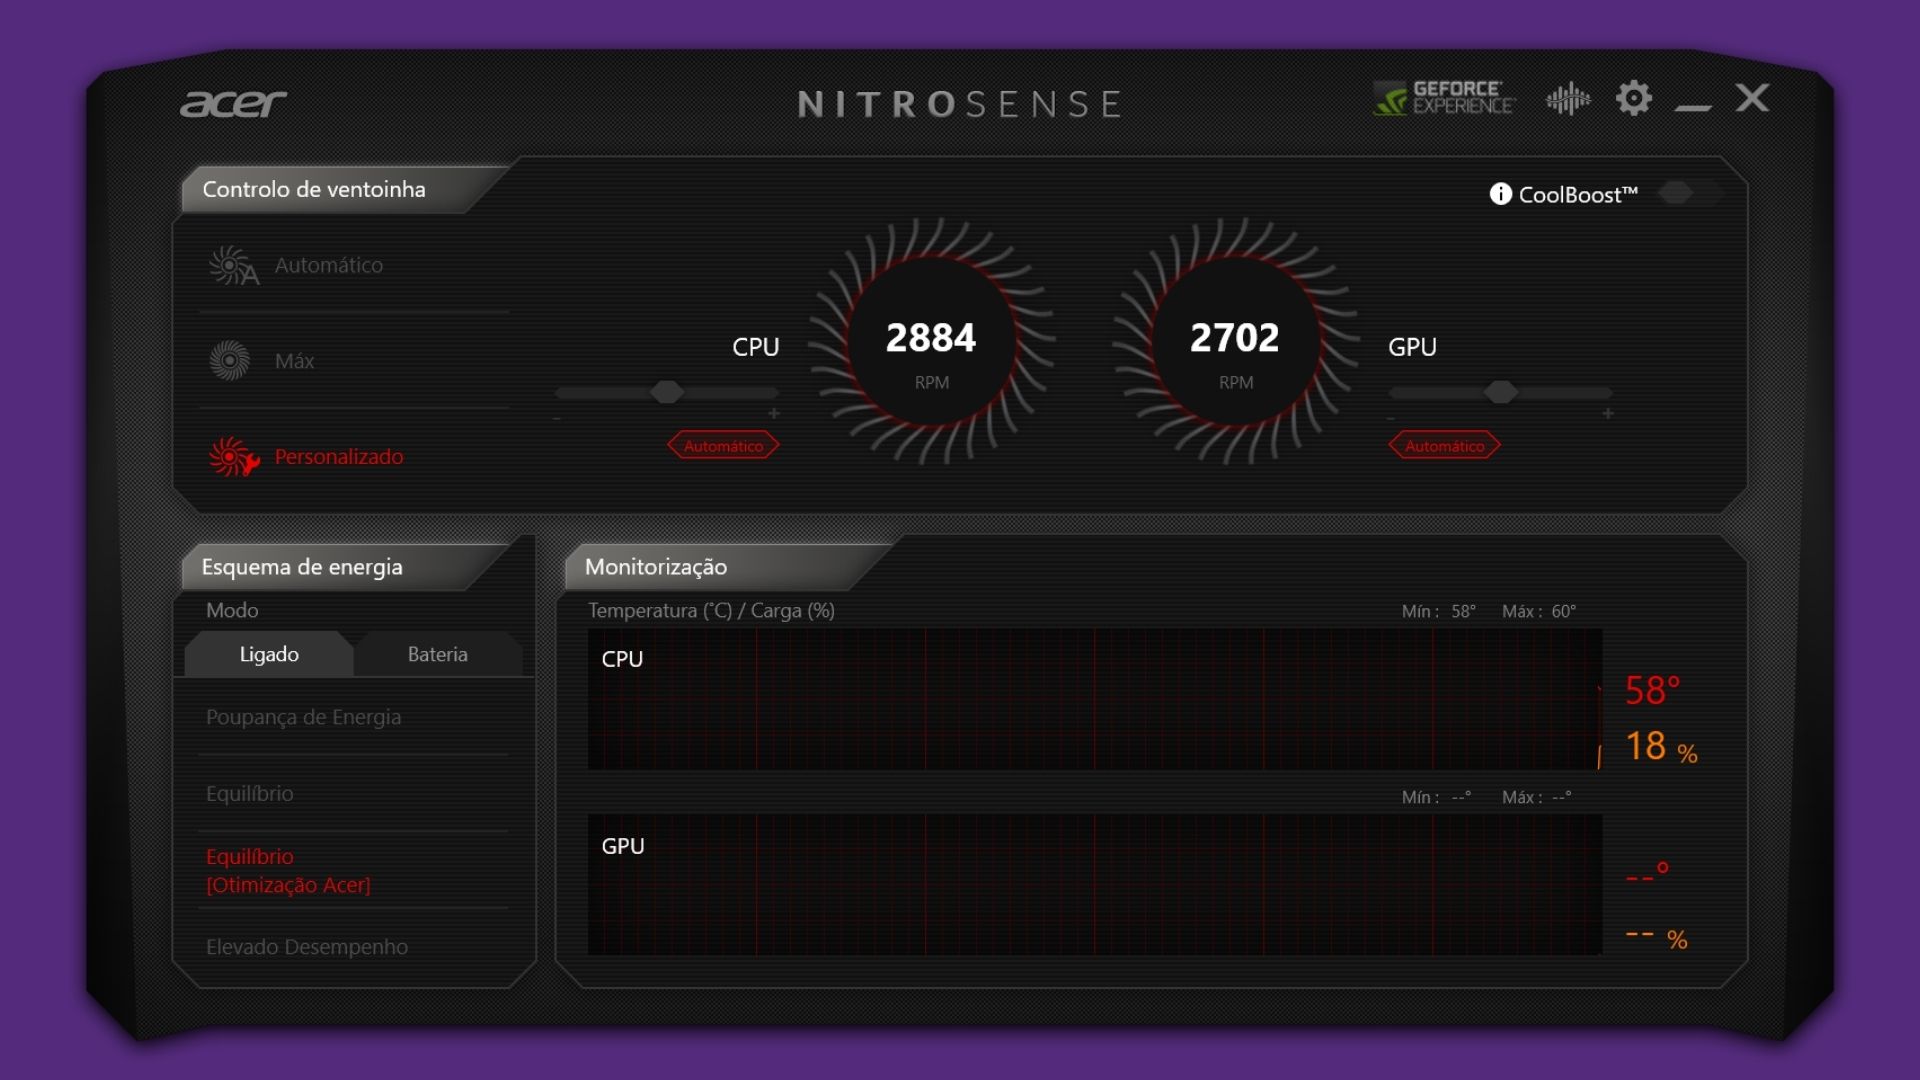Viewport: 1920px width, 1080px height.
Task: Click the GPU temperature graph
Action: point(1095,885)
